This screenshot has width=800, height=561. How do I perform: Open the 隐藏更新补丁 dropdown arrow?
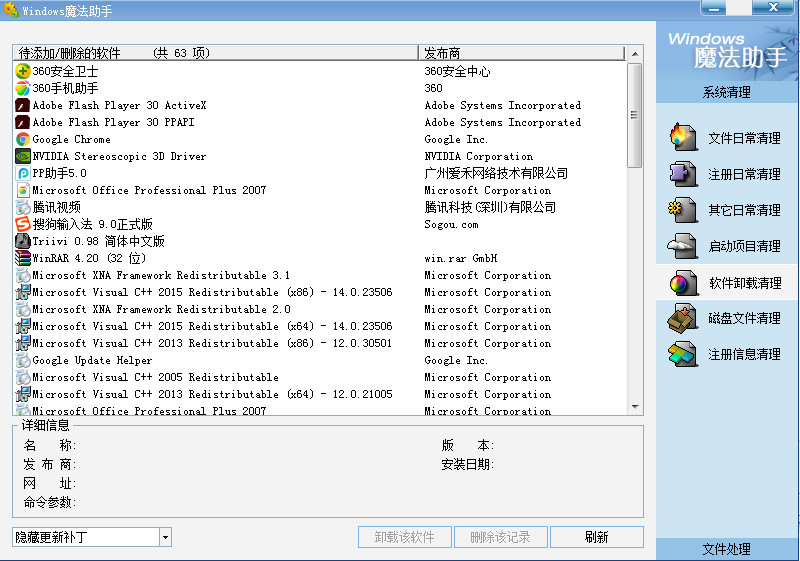click(165, 538)
